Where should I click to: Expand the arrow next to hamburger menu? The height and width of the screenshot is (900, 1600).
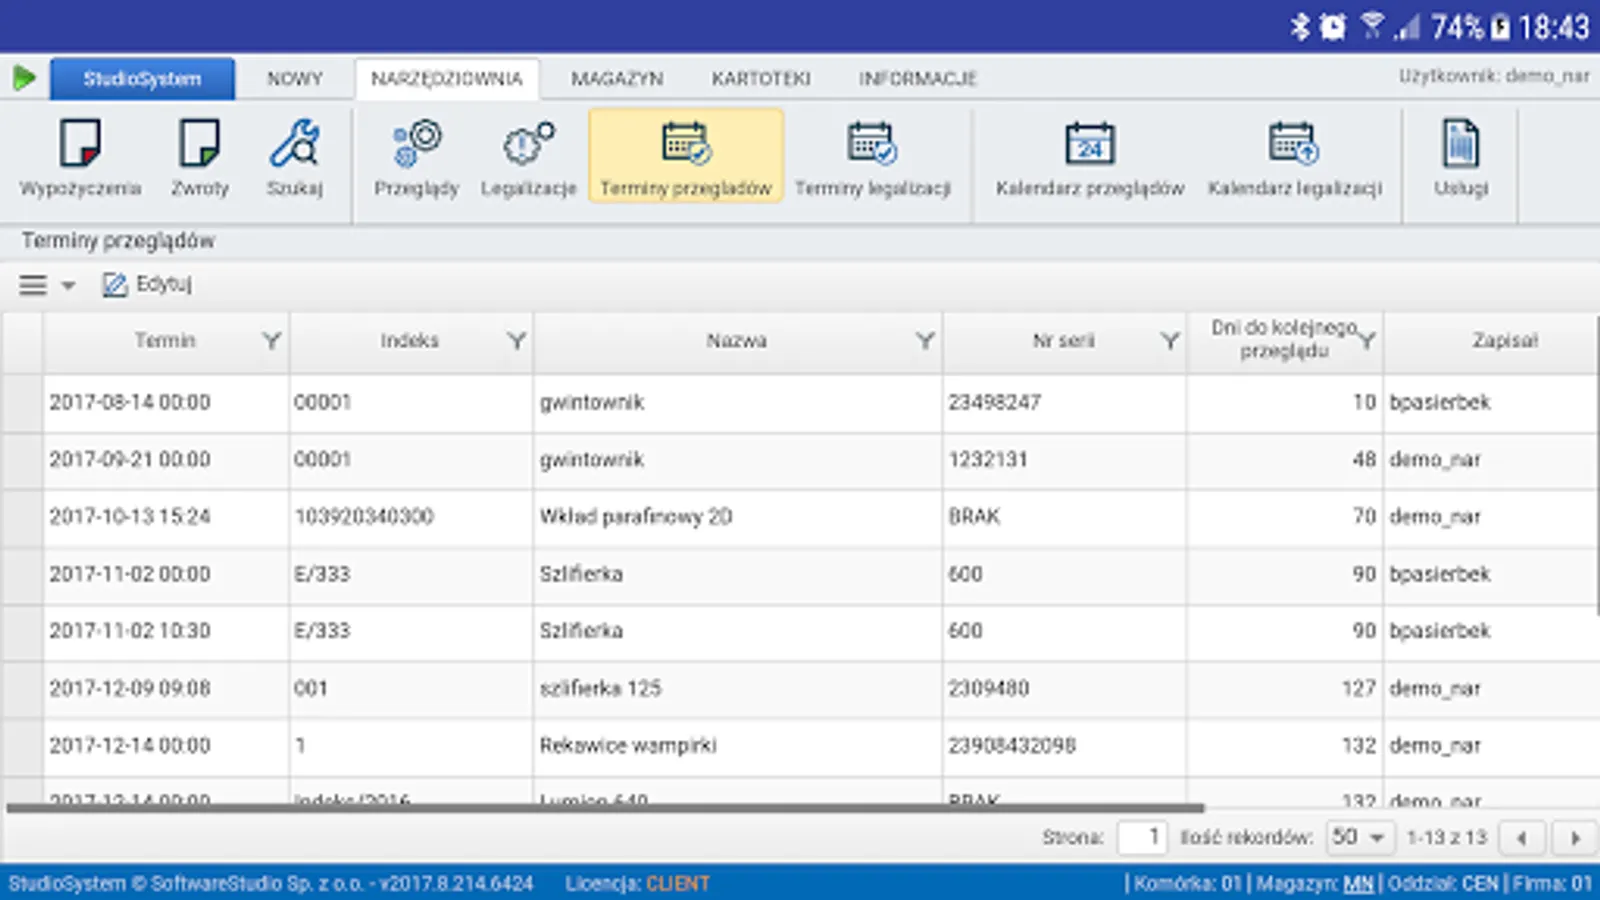click(x=68, y=285)
